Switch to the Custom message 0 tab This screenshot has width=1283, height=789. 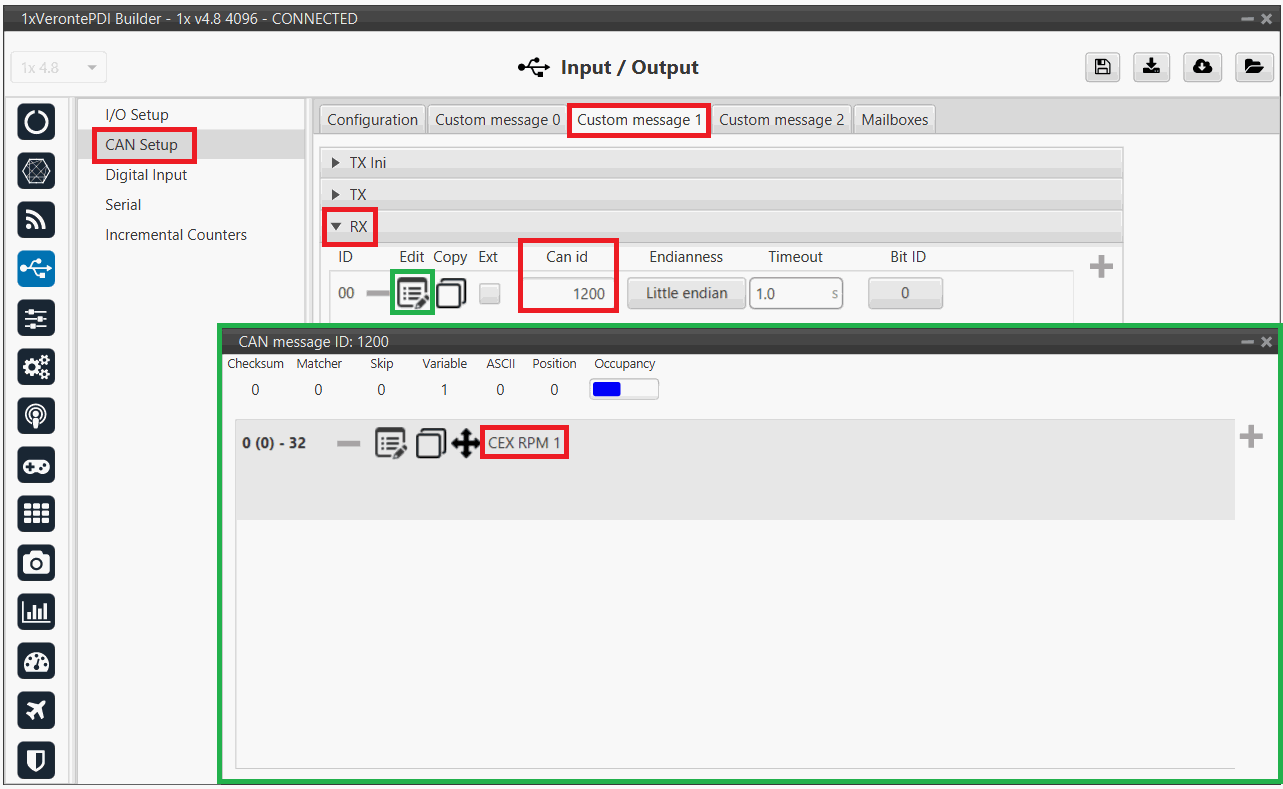pyautogui.click(x=497, y=120)
